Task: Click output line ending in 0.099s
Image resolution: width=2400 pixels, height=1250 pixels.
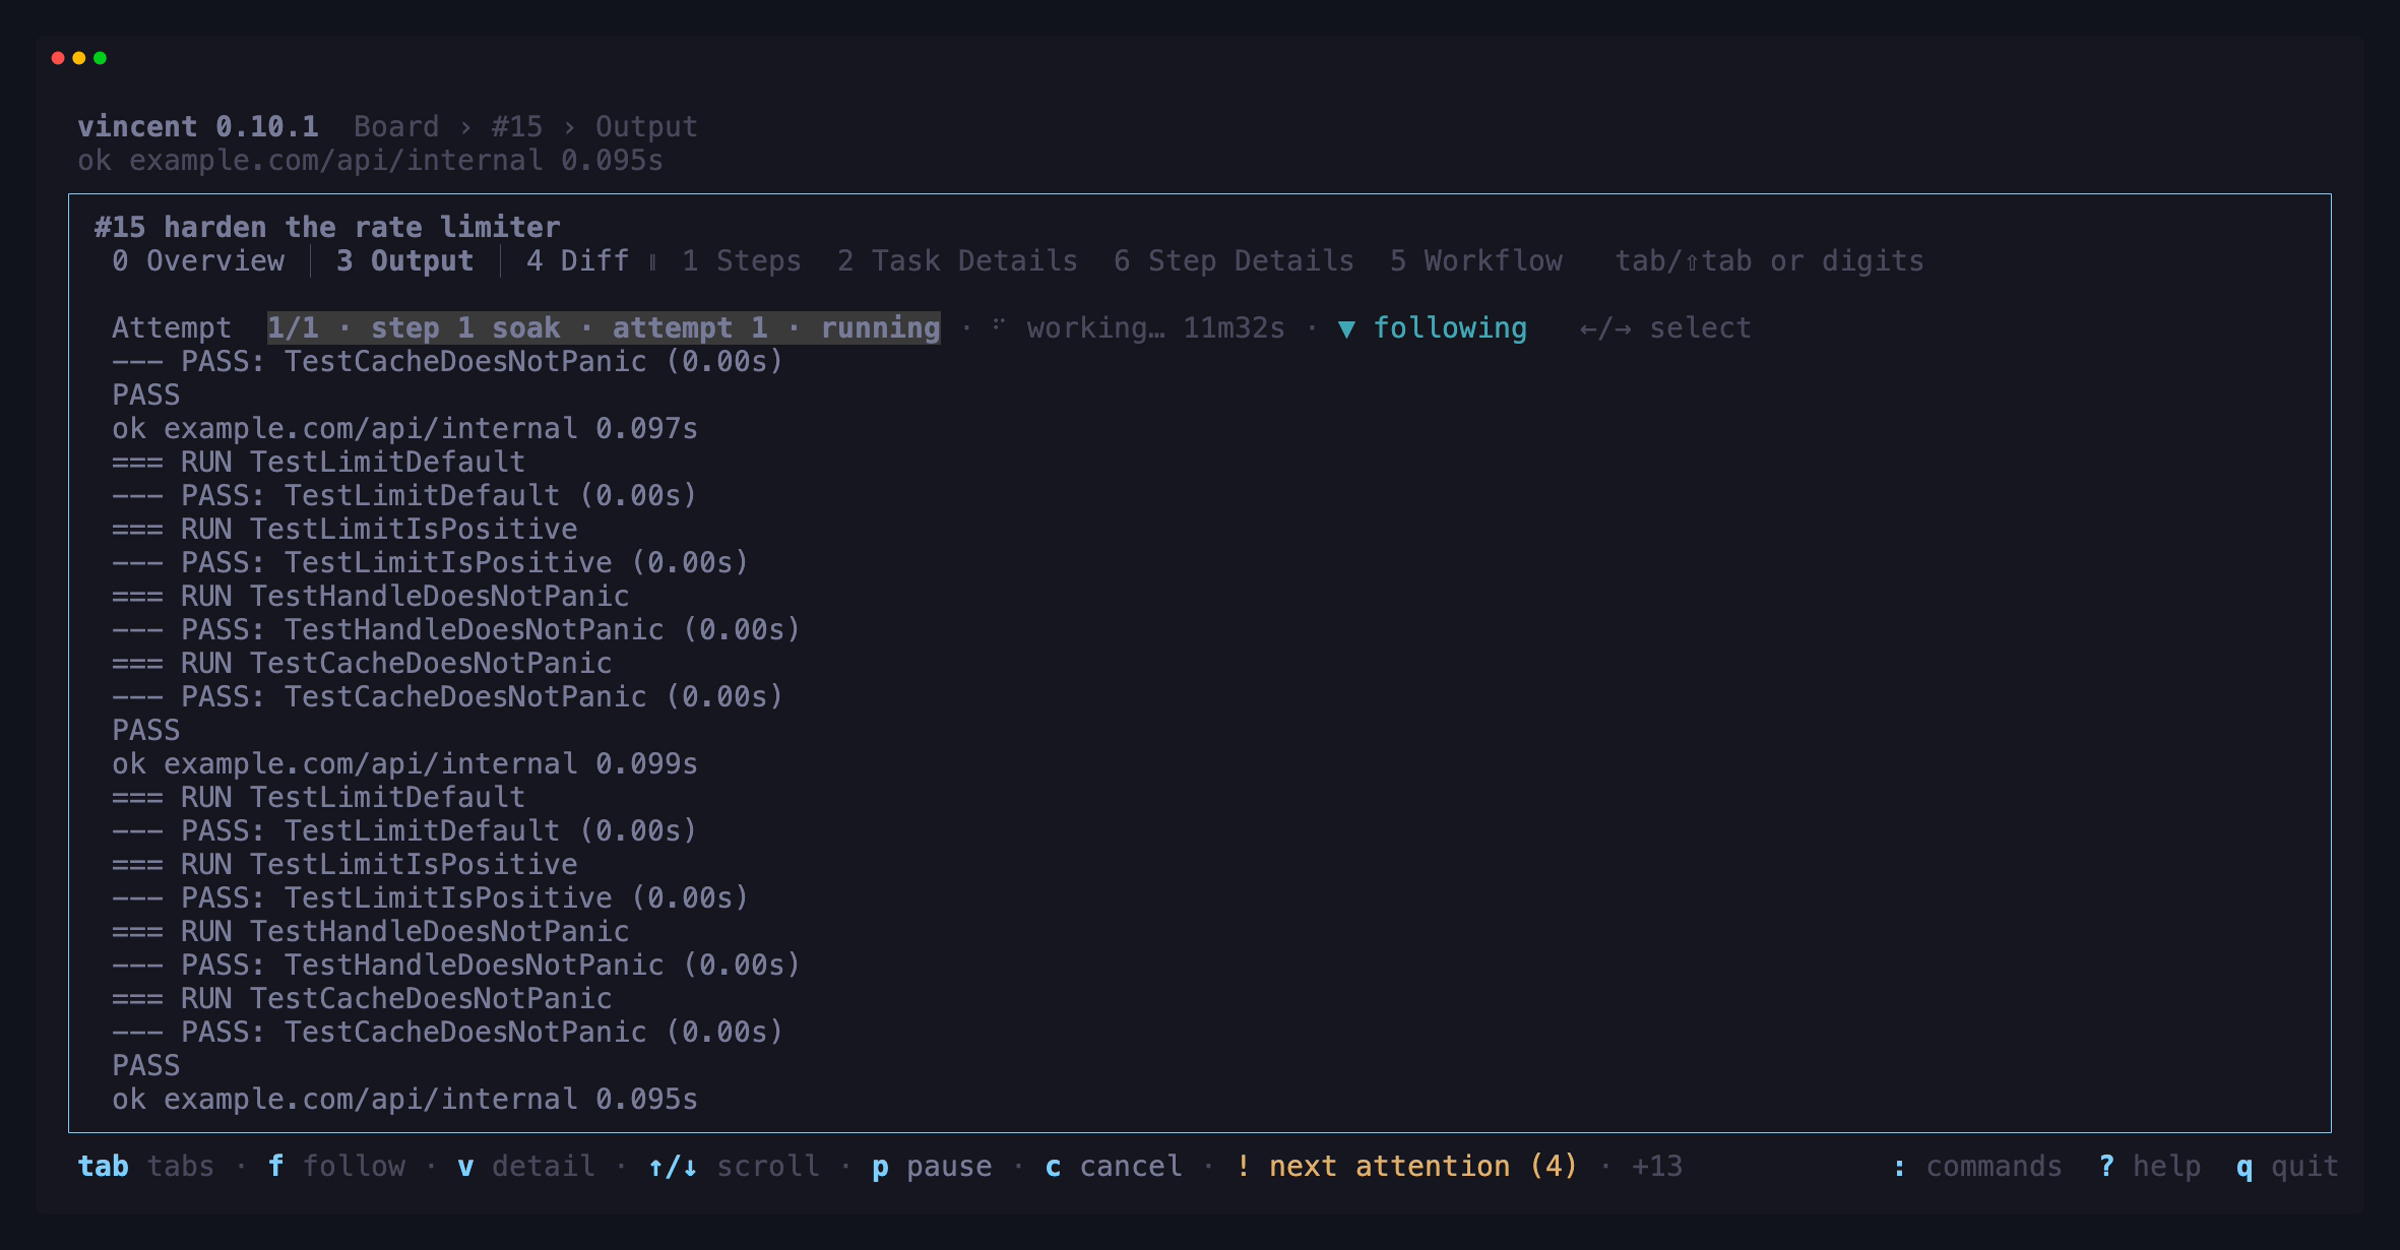Action: [x=404, y=764]
